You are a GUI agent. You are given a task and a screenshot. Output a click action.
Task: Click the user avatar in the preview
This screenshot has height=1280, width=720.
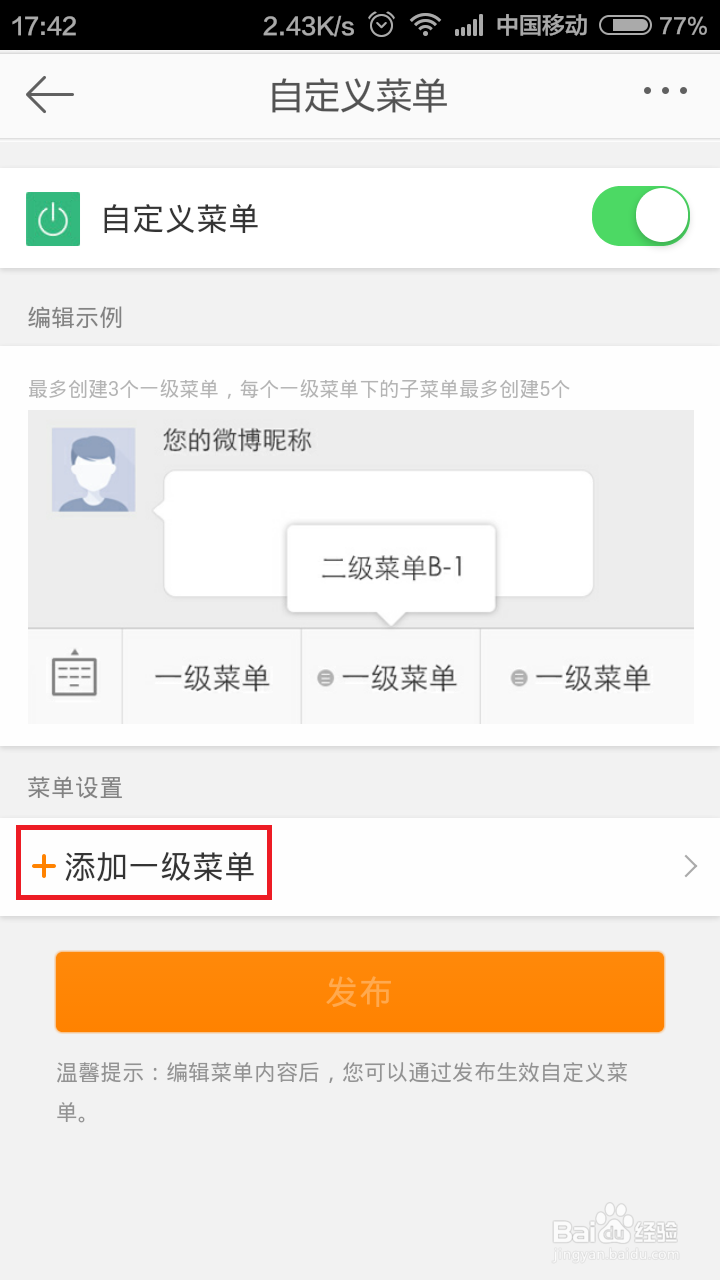point(94,470)
